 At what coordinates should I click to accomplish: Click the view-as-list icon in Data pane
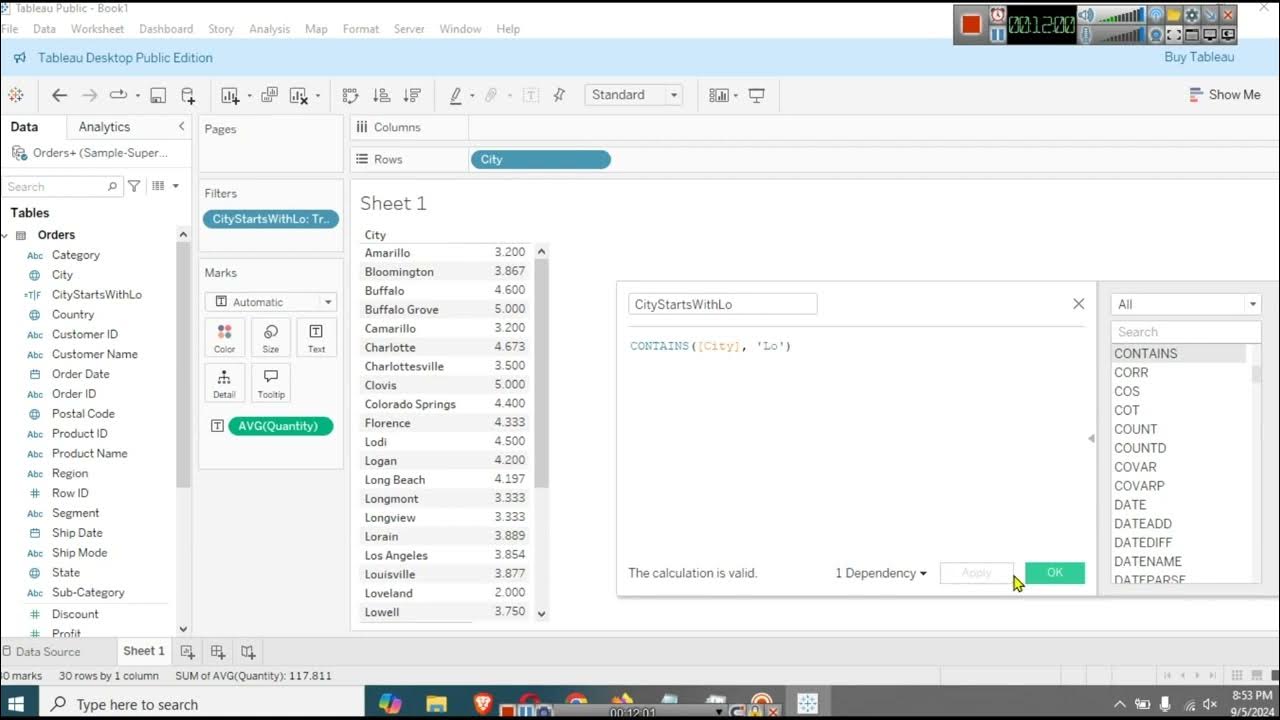pyautogui.click(x=159, y=186)
